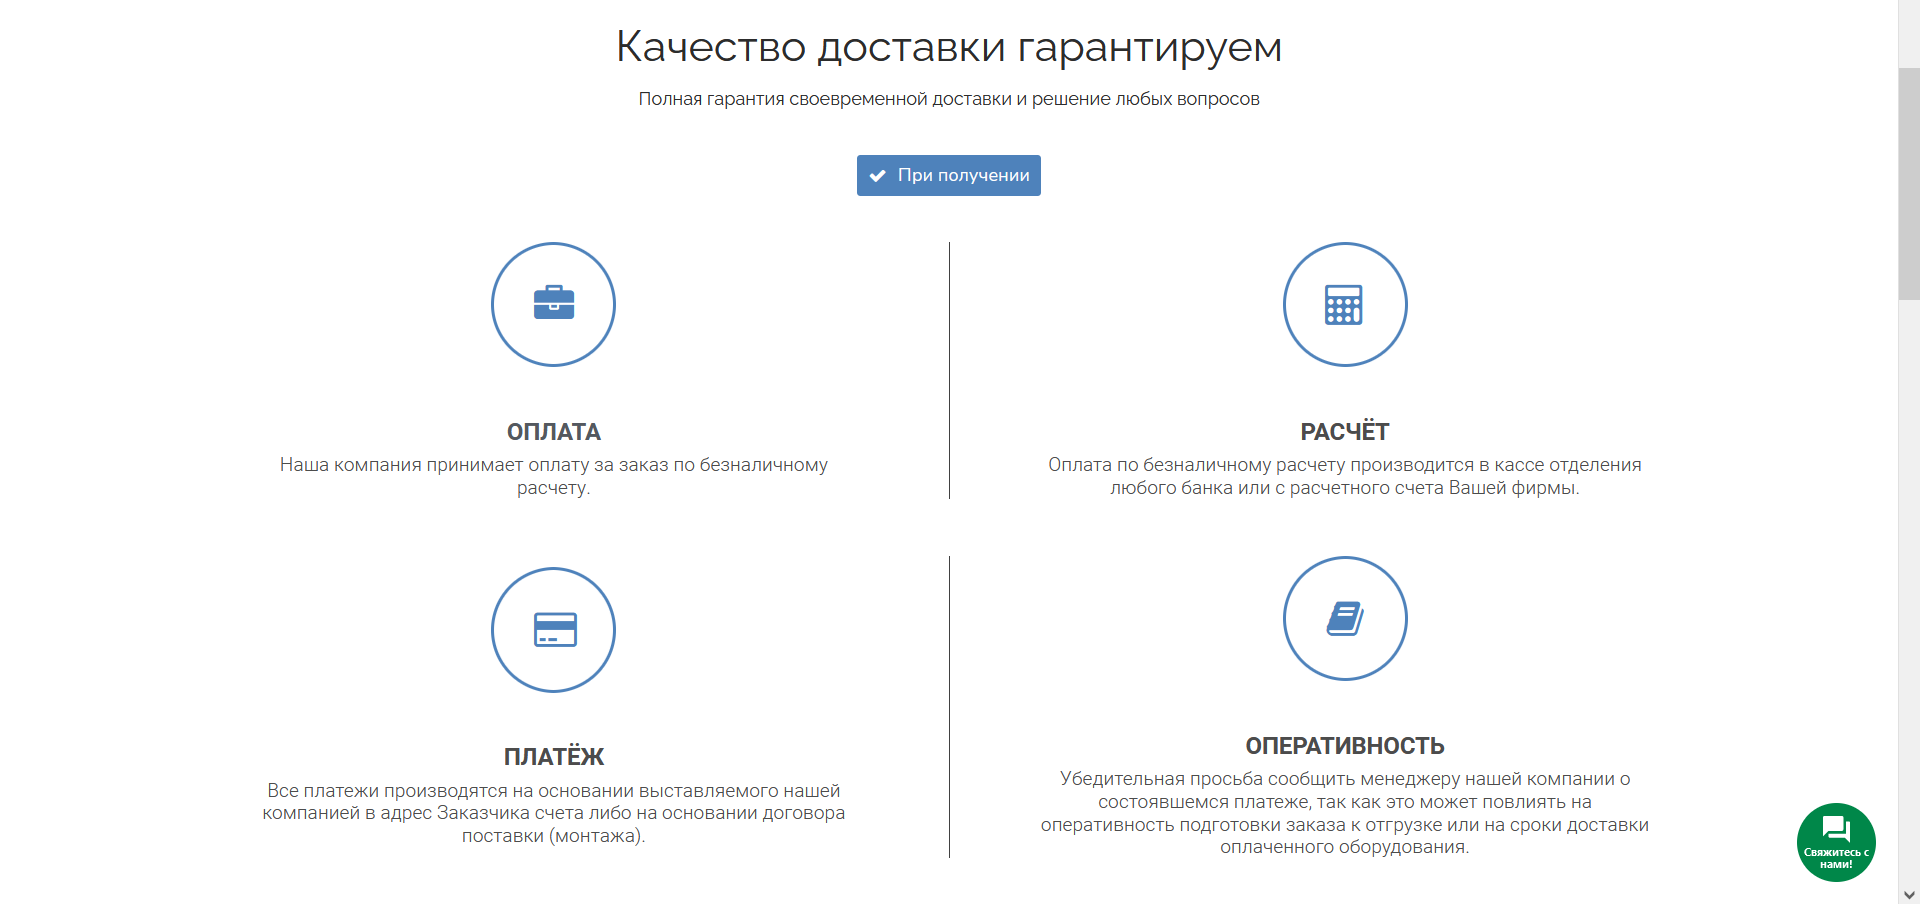Click the manager notification text under ОПЕРАТИВНОСТЬ
1920x904 pixels.
click(x=1344, y=813)
